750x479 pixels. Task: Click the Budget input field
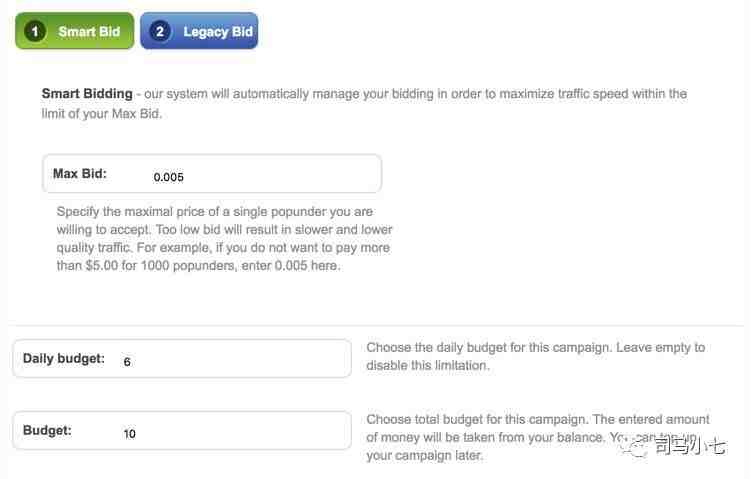click(182, 430)
